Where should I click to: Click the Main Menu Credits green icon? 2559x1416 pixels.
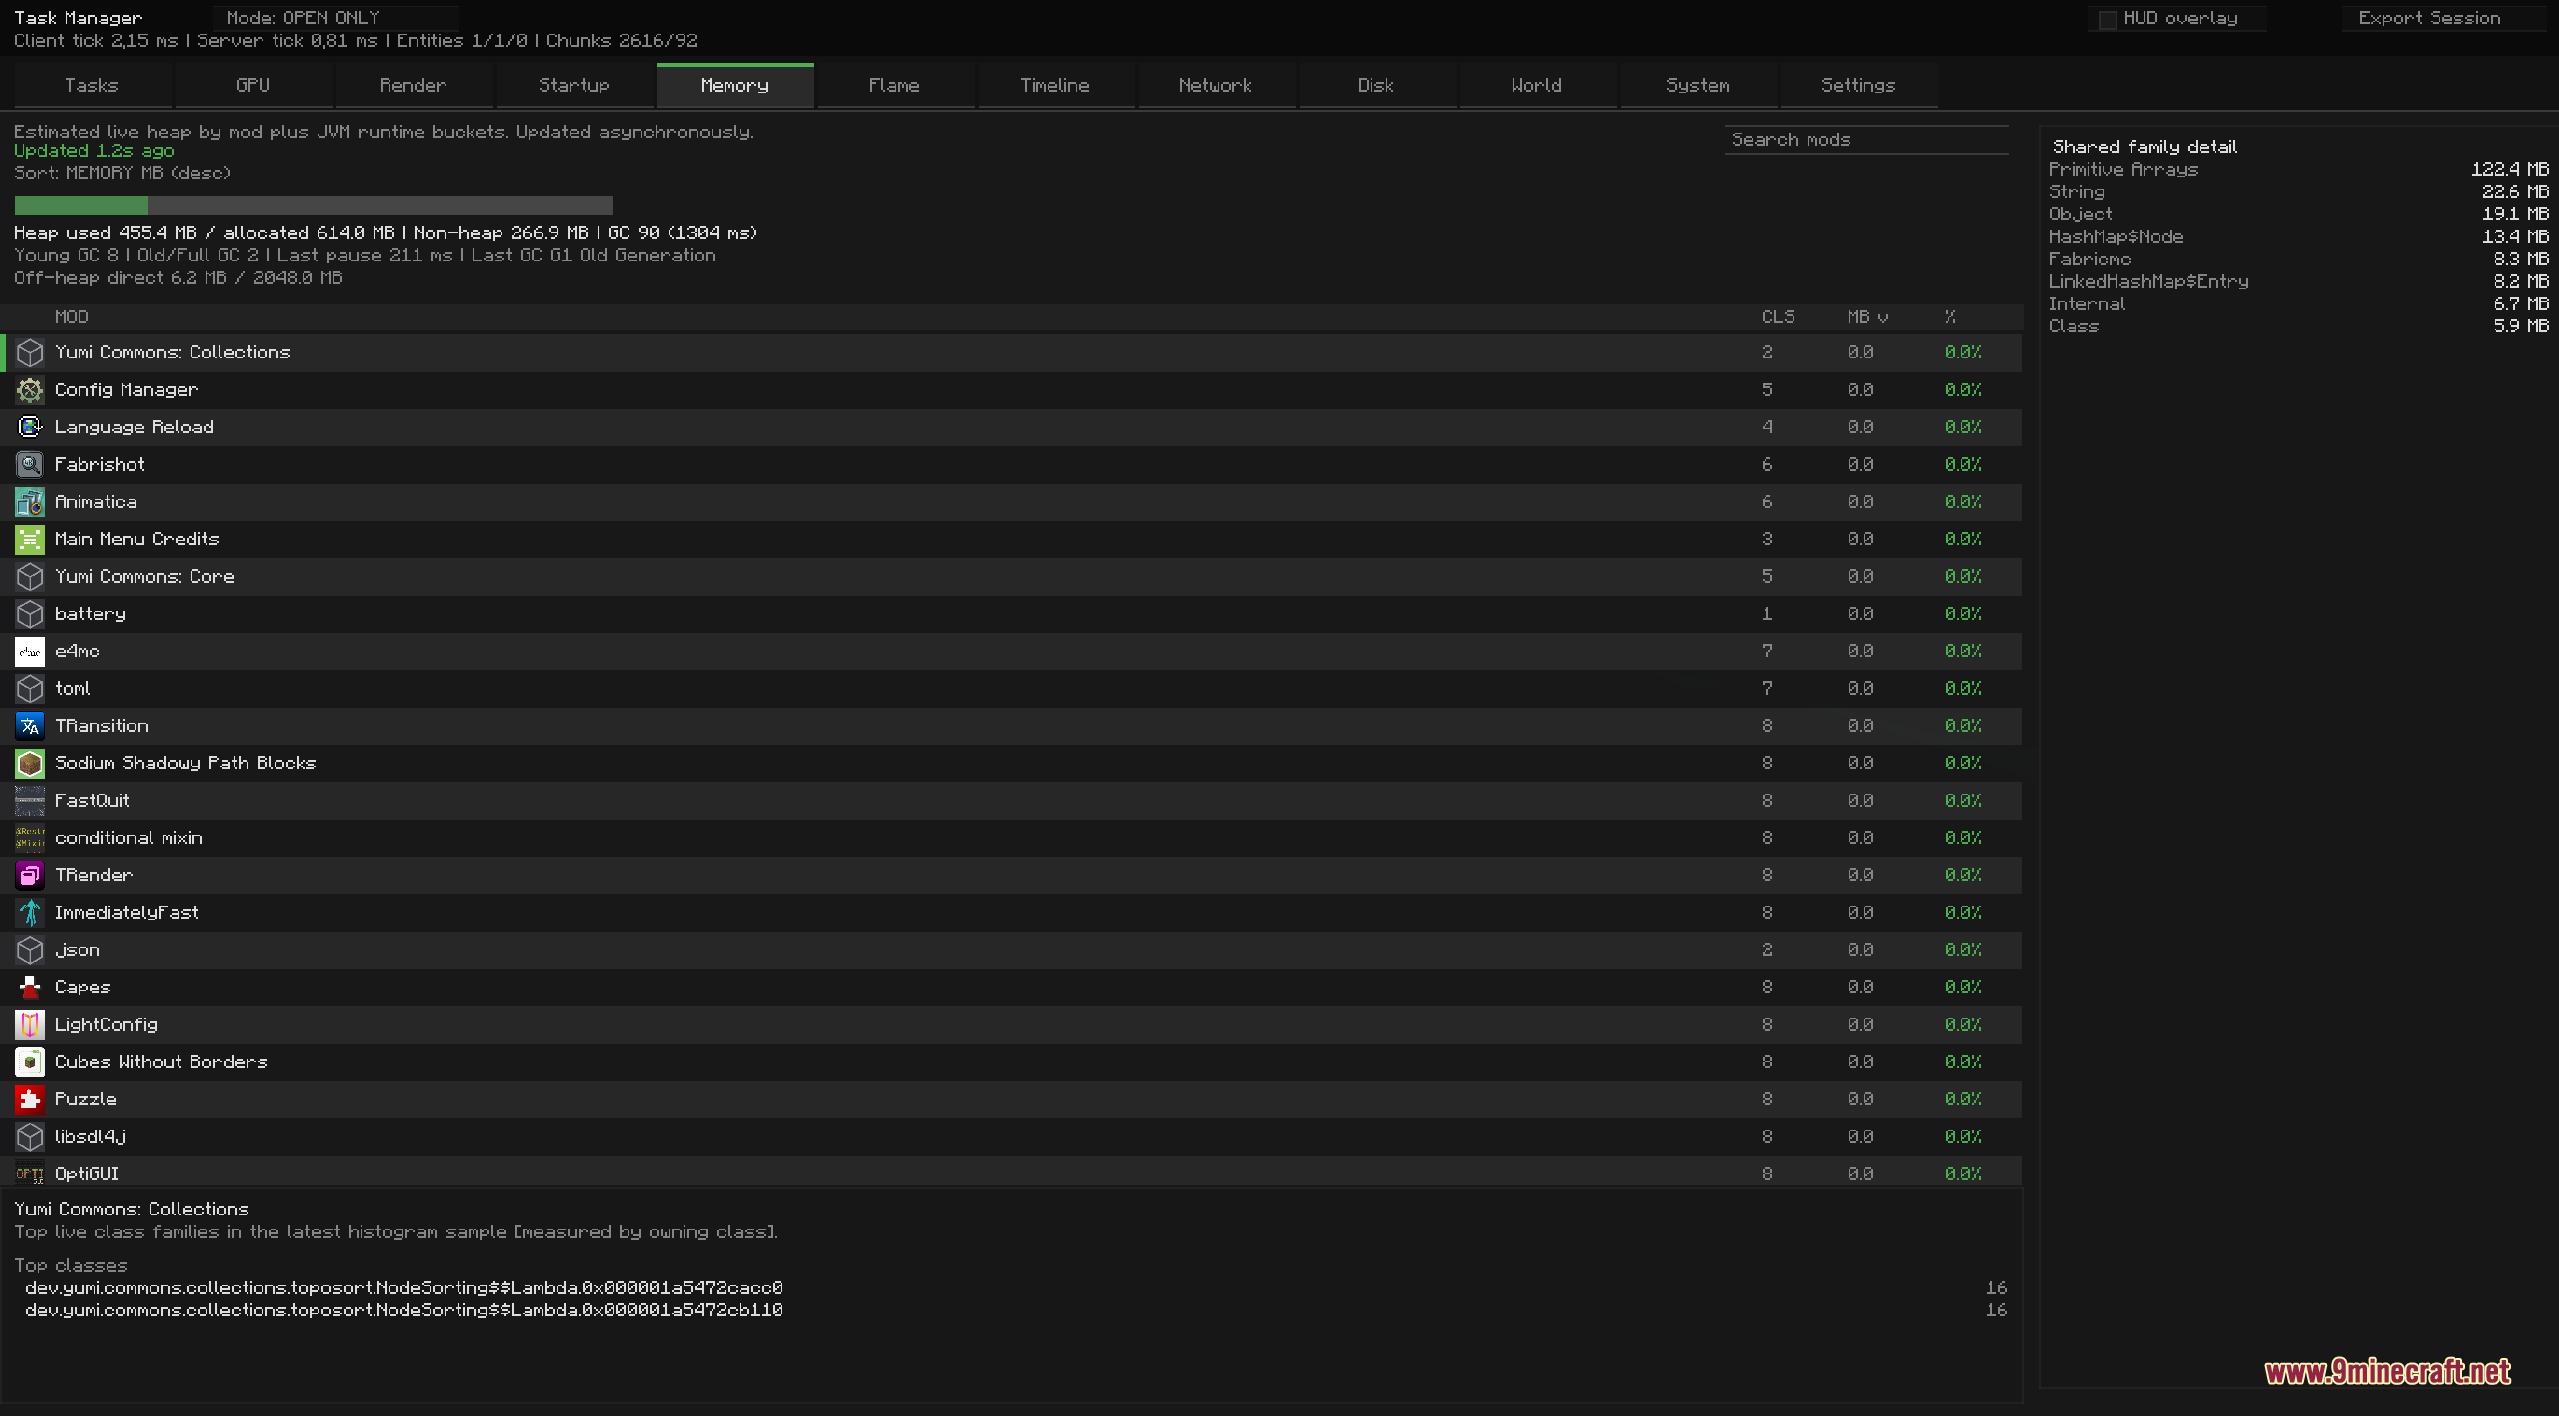pos(30,539)
